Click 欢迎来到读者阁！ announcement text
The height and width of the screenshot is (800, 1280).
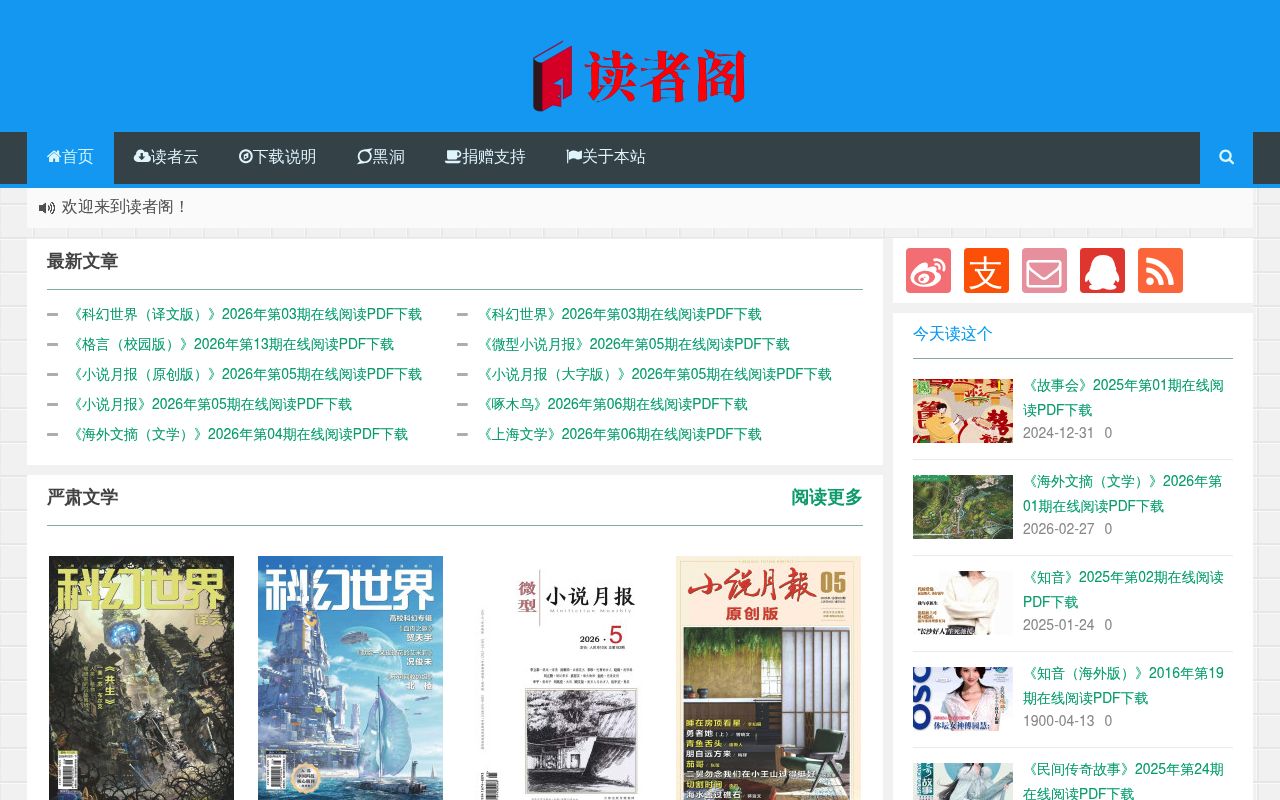click(x=125, y=207)
